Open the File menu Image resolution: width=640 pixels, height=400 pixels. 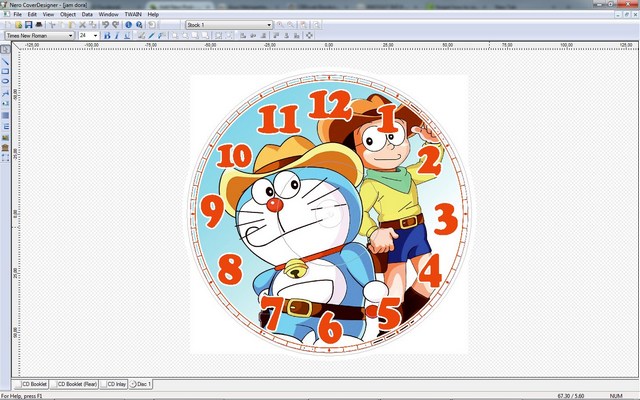pos(18,14)
